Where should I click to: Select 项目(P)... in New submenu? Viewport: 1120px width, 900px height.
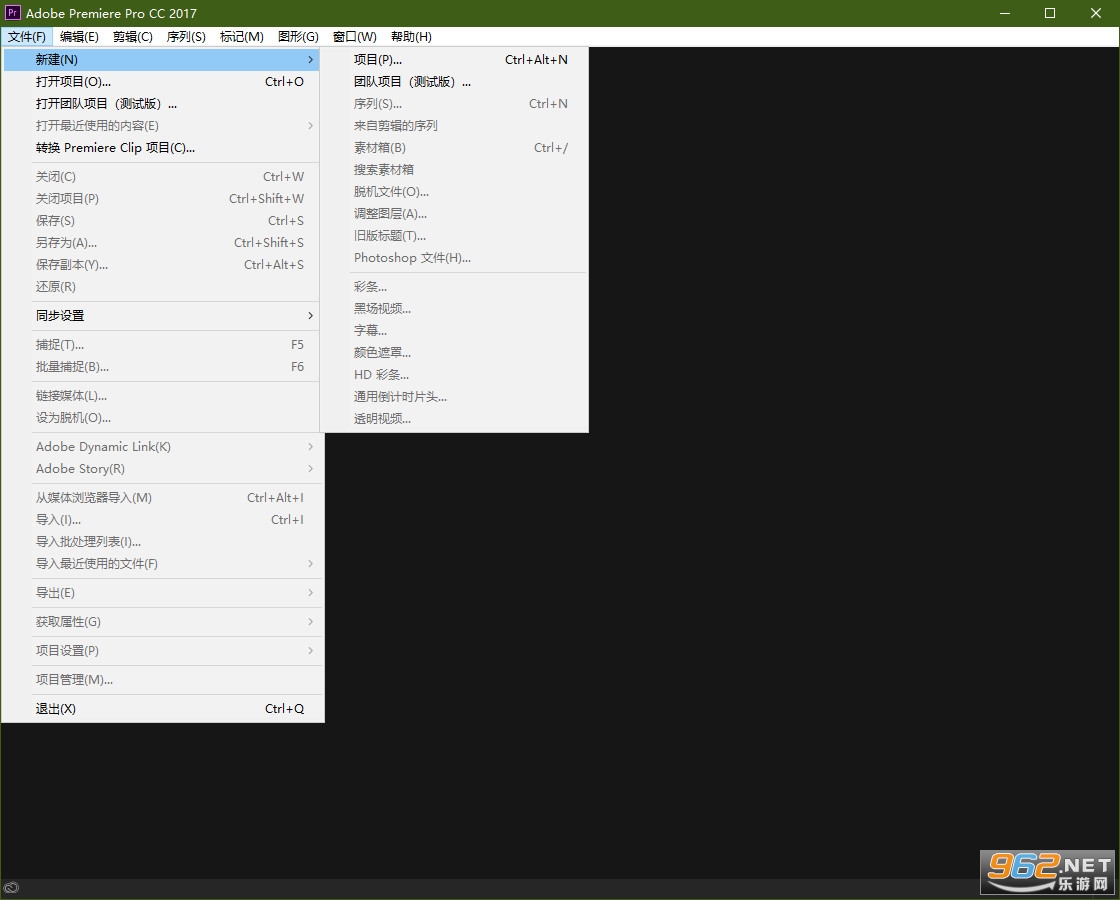pos(454,60)
